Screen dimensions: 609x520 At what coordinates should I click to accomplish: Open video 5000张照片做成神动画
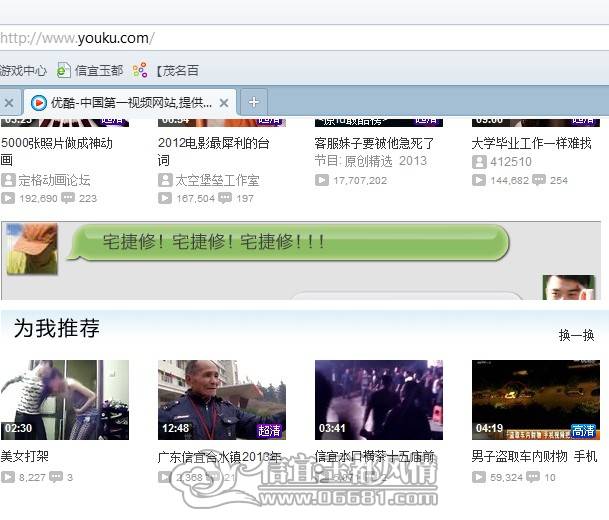point(57,151)
